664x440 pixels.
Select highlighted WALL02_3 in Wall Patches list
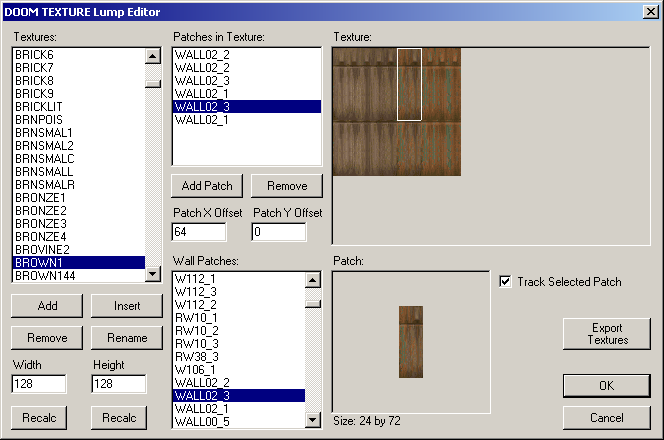click(239, 396)
